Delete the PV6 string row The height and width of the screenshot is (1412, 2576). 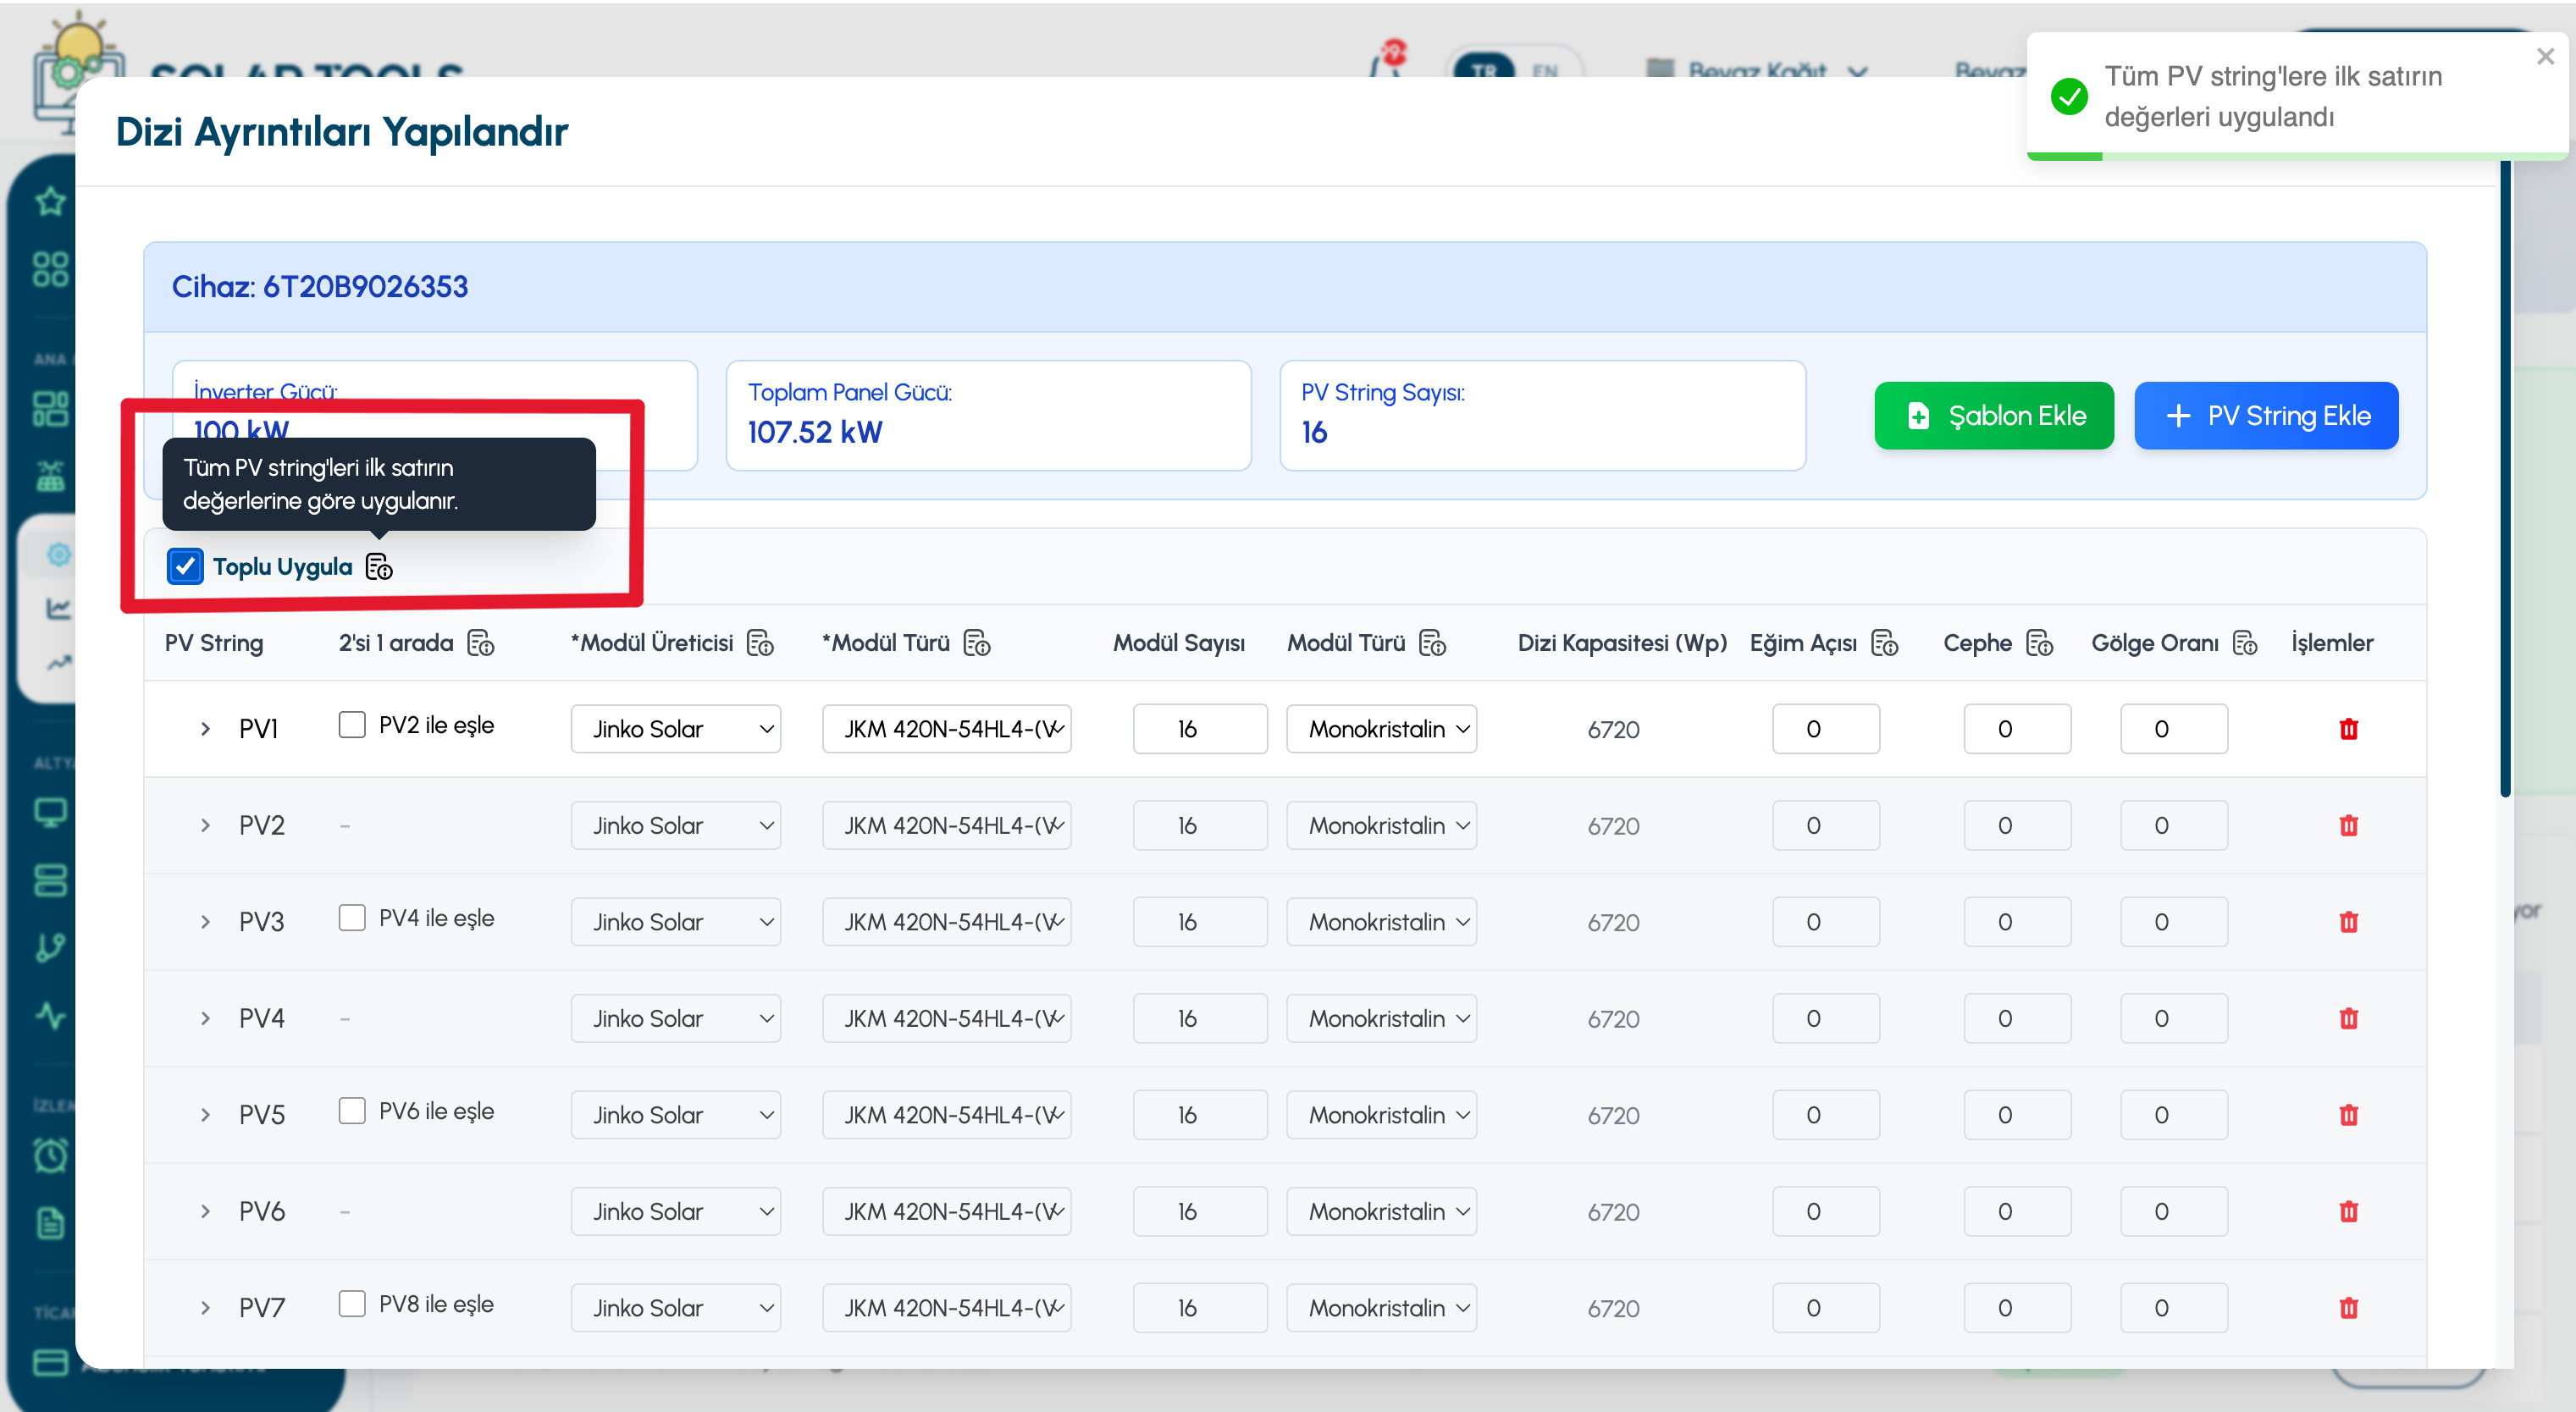pyautogui.click(x=2349, y=1212)
